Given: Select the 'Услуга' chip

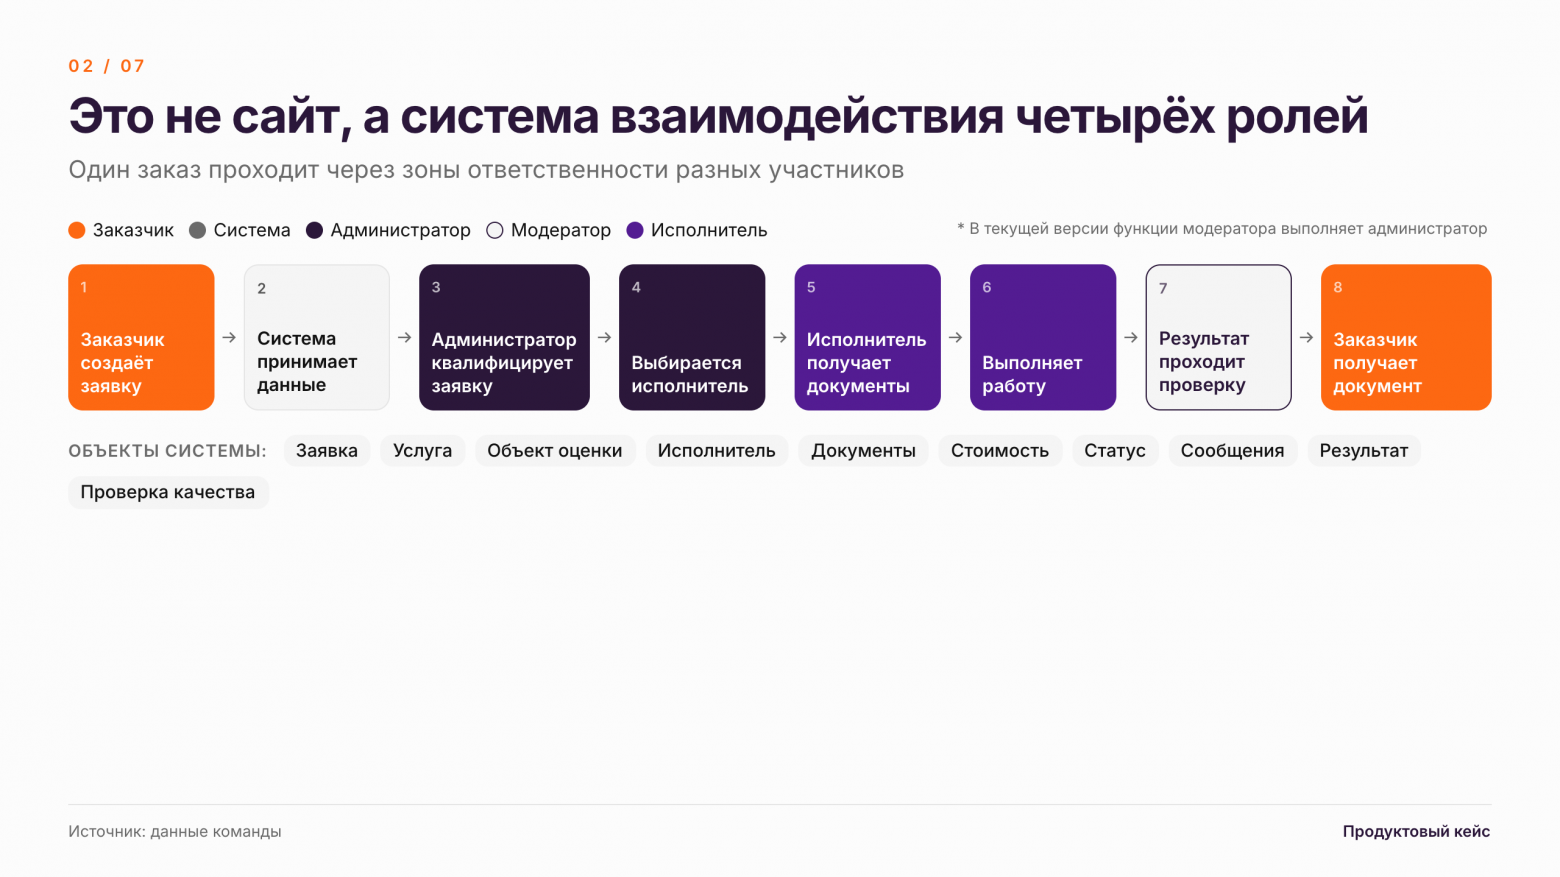Looking at the screenshot, I should pos(423,451).
